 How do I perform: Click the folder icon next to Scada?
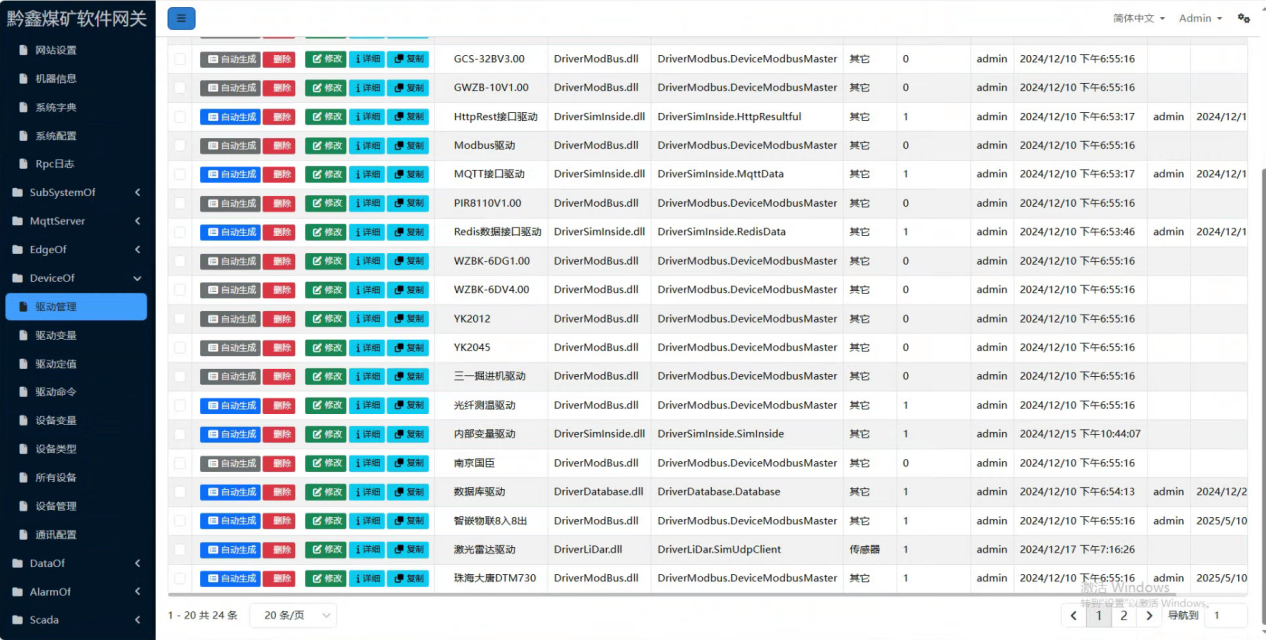[x=17, y=620]
